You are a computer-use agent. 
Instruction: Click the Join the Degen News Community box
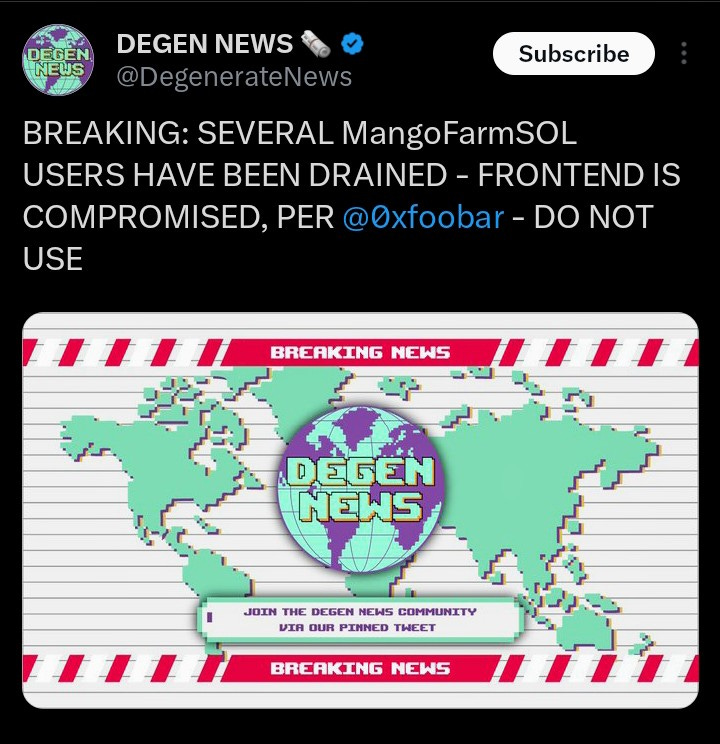[x=359, y=620]
